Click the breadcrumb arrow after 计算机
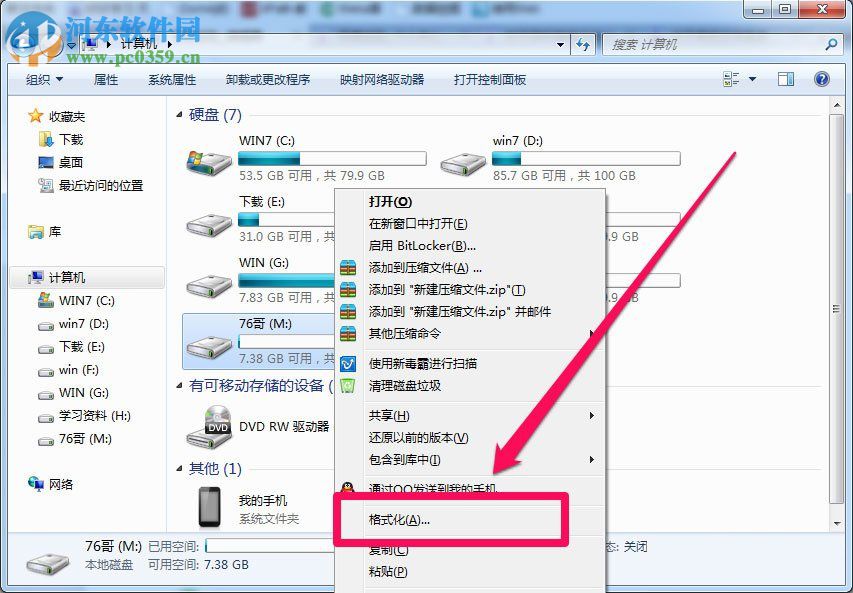Screen dimensions: 853x593 (169, 44)
